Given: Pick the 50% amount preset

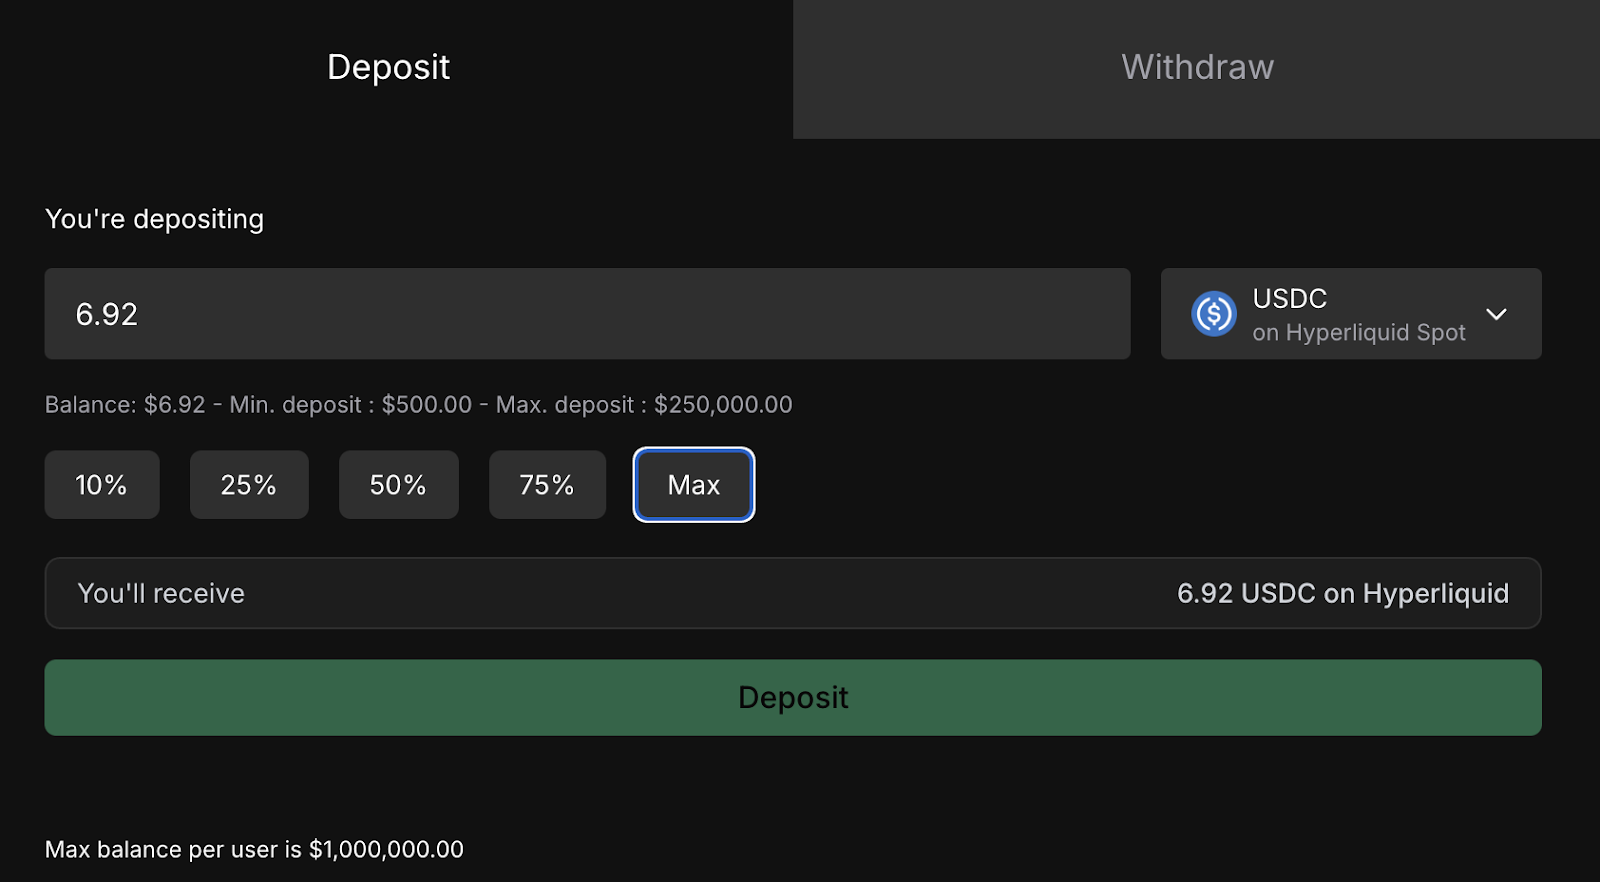Looking at the screenshot, I should coord(398,485).
